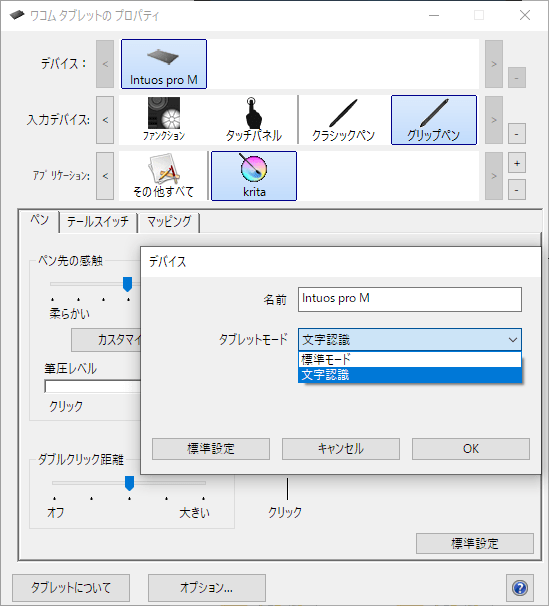The image size is (549, 606).
Task: Click 標準設定 button on the ペン tab
Action: (x=475, y=543)
